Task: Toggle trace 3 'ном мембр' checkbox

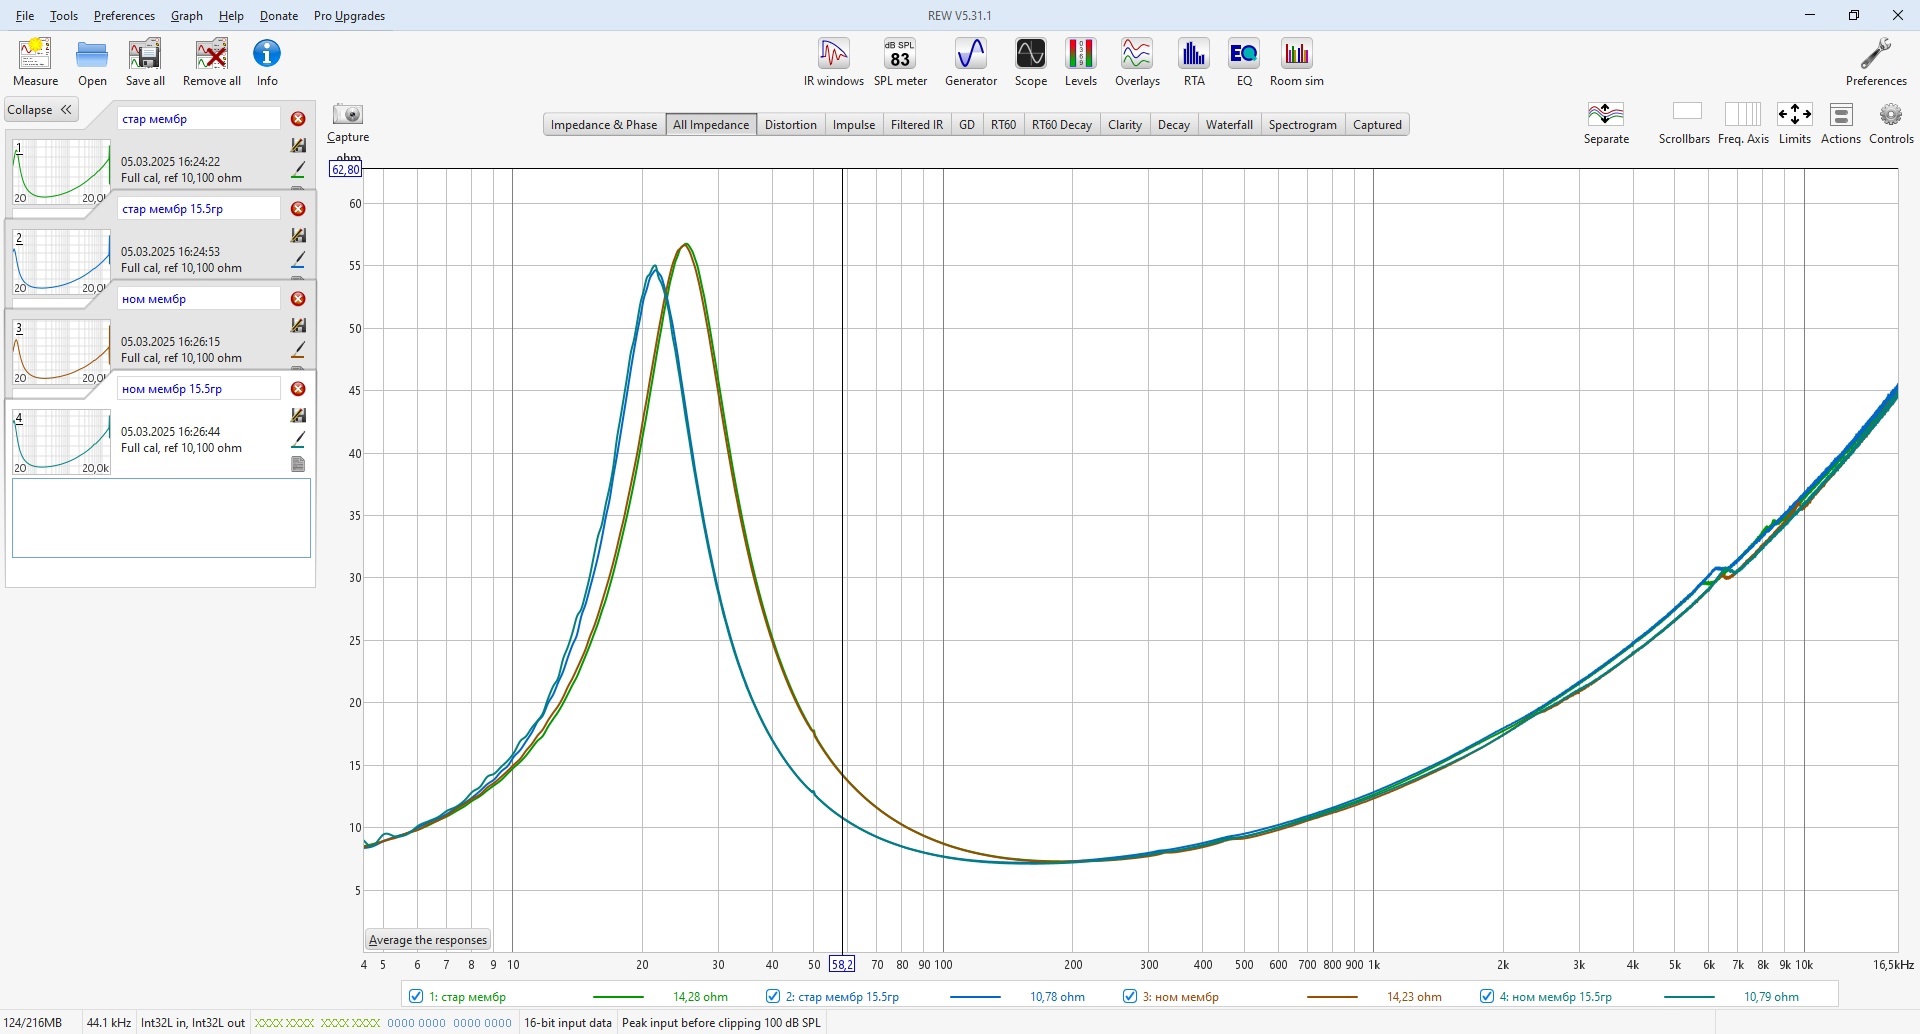Action: coord(1130,997)
